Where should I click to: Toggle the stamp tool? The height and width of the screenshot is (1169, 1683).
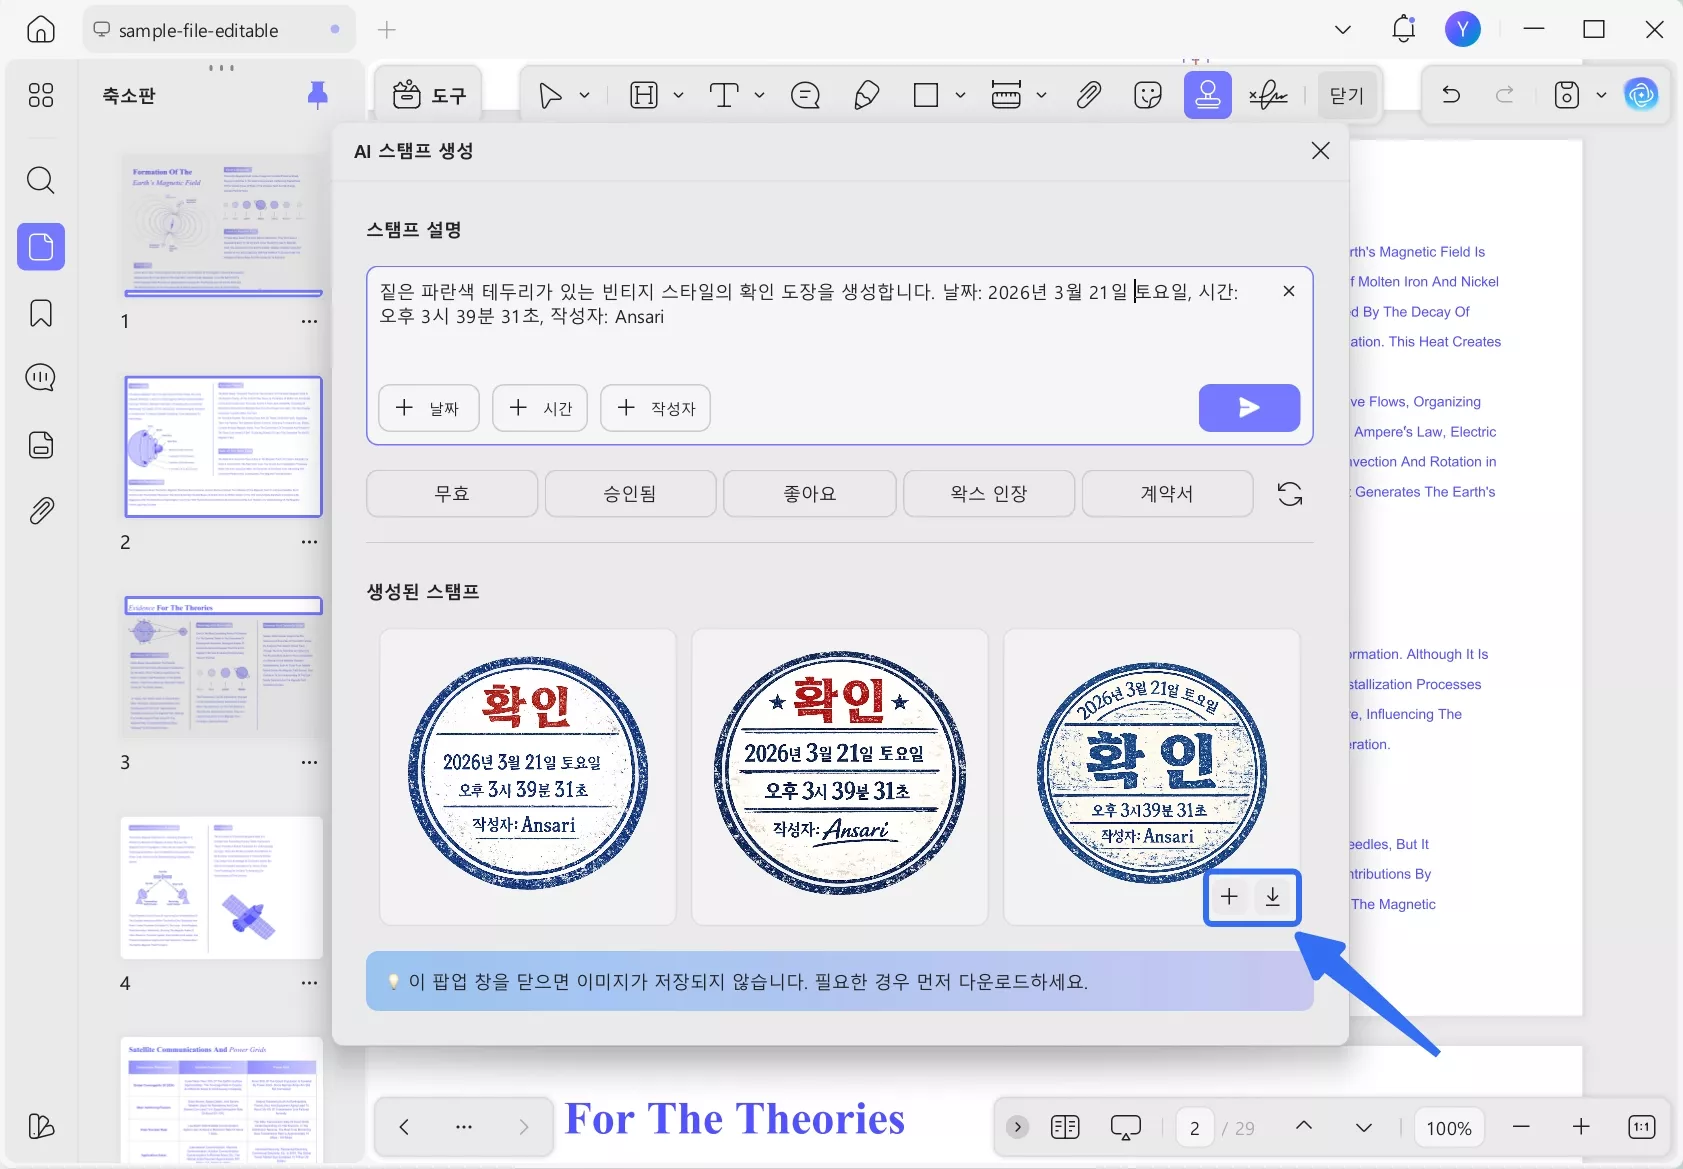point(1208,95)
